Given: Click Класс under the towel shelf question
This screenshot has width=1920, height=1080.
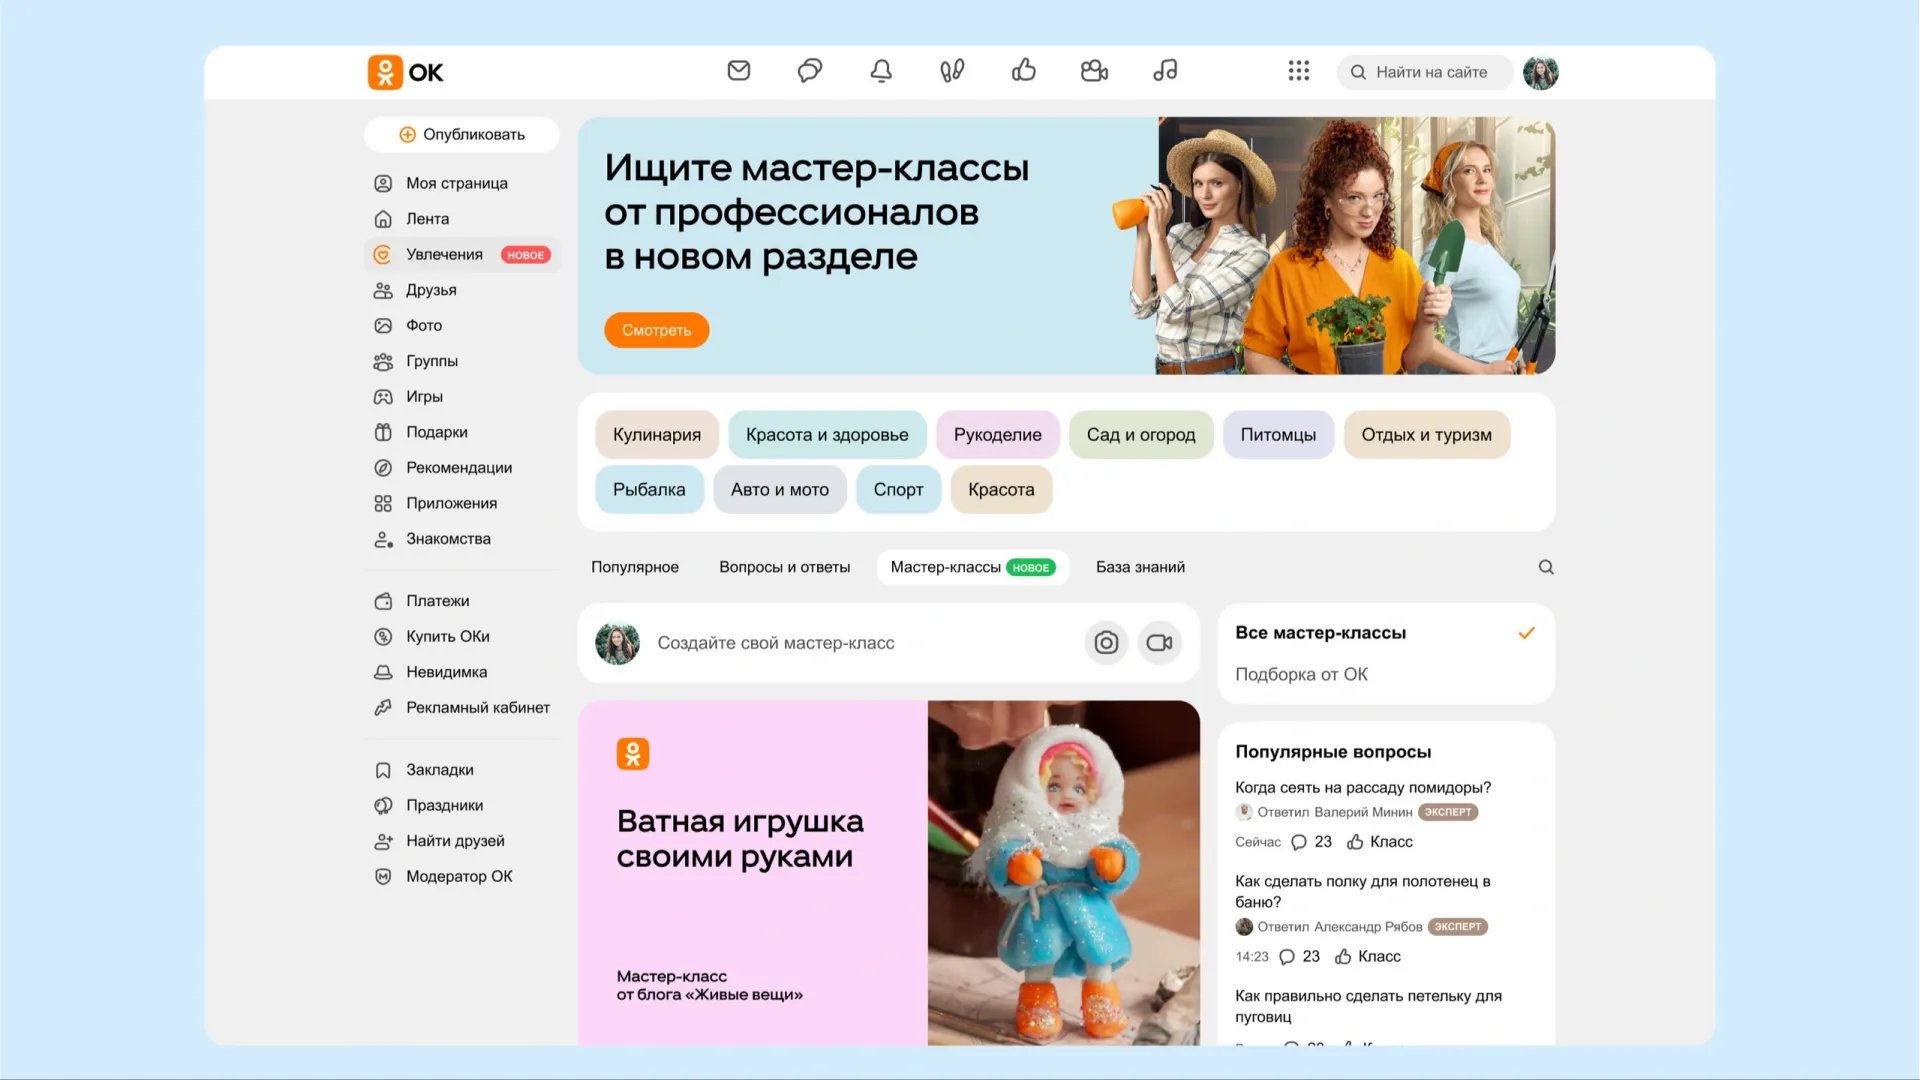Looking at the screenshot, I should [1368, 957].
